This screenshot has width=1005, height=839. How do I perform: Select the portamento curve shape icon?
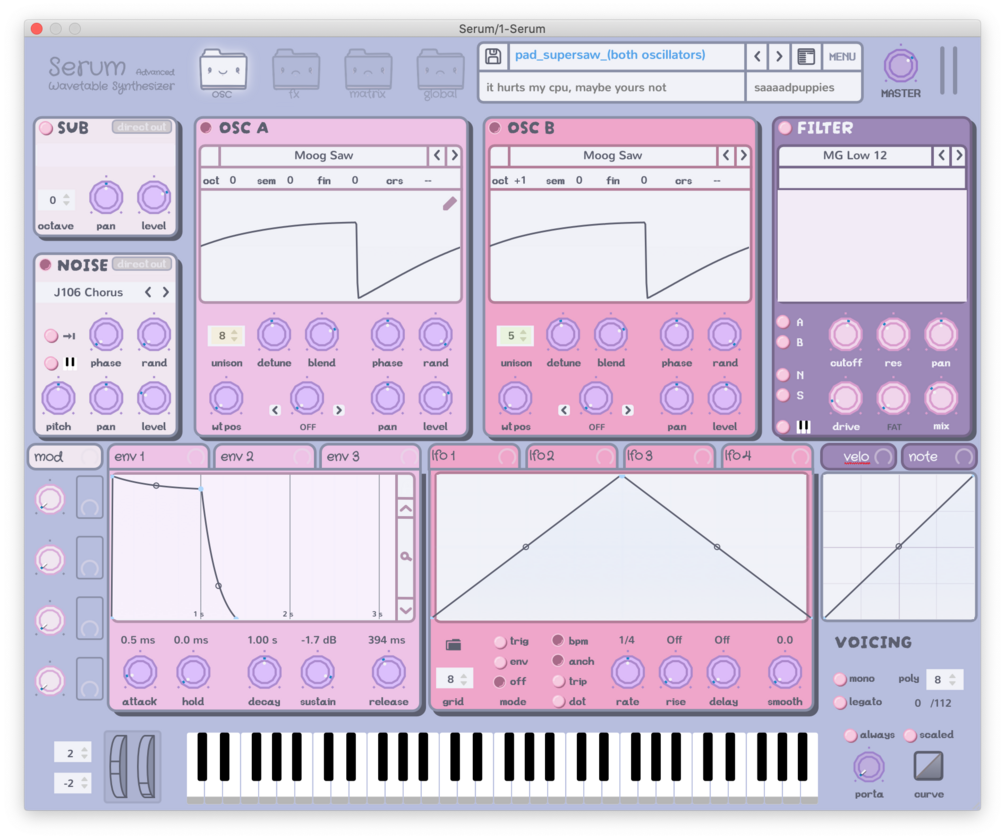click(x=928, y=766)
